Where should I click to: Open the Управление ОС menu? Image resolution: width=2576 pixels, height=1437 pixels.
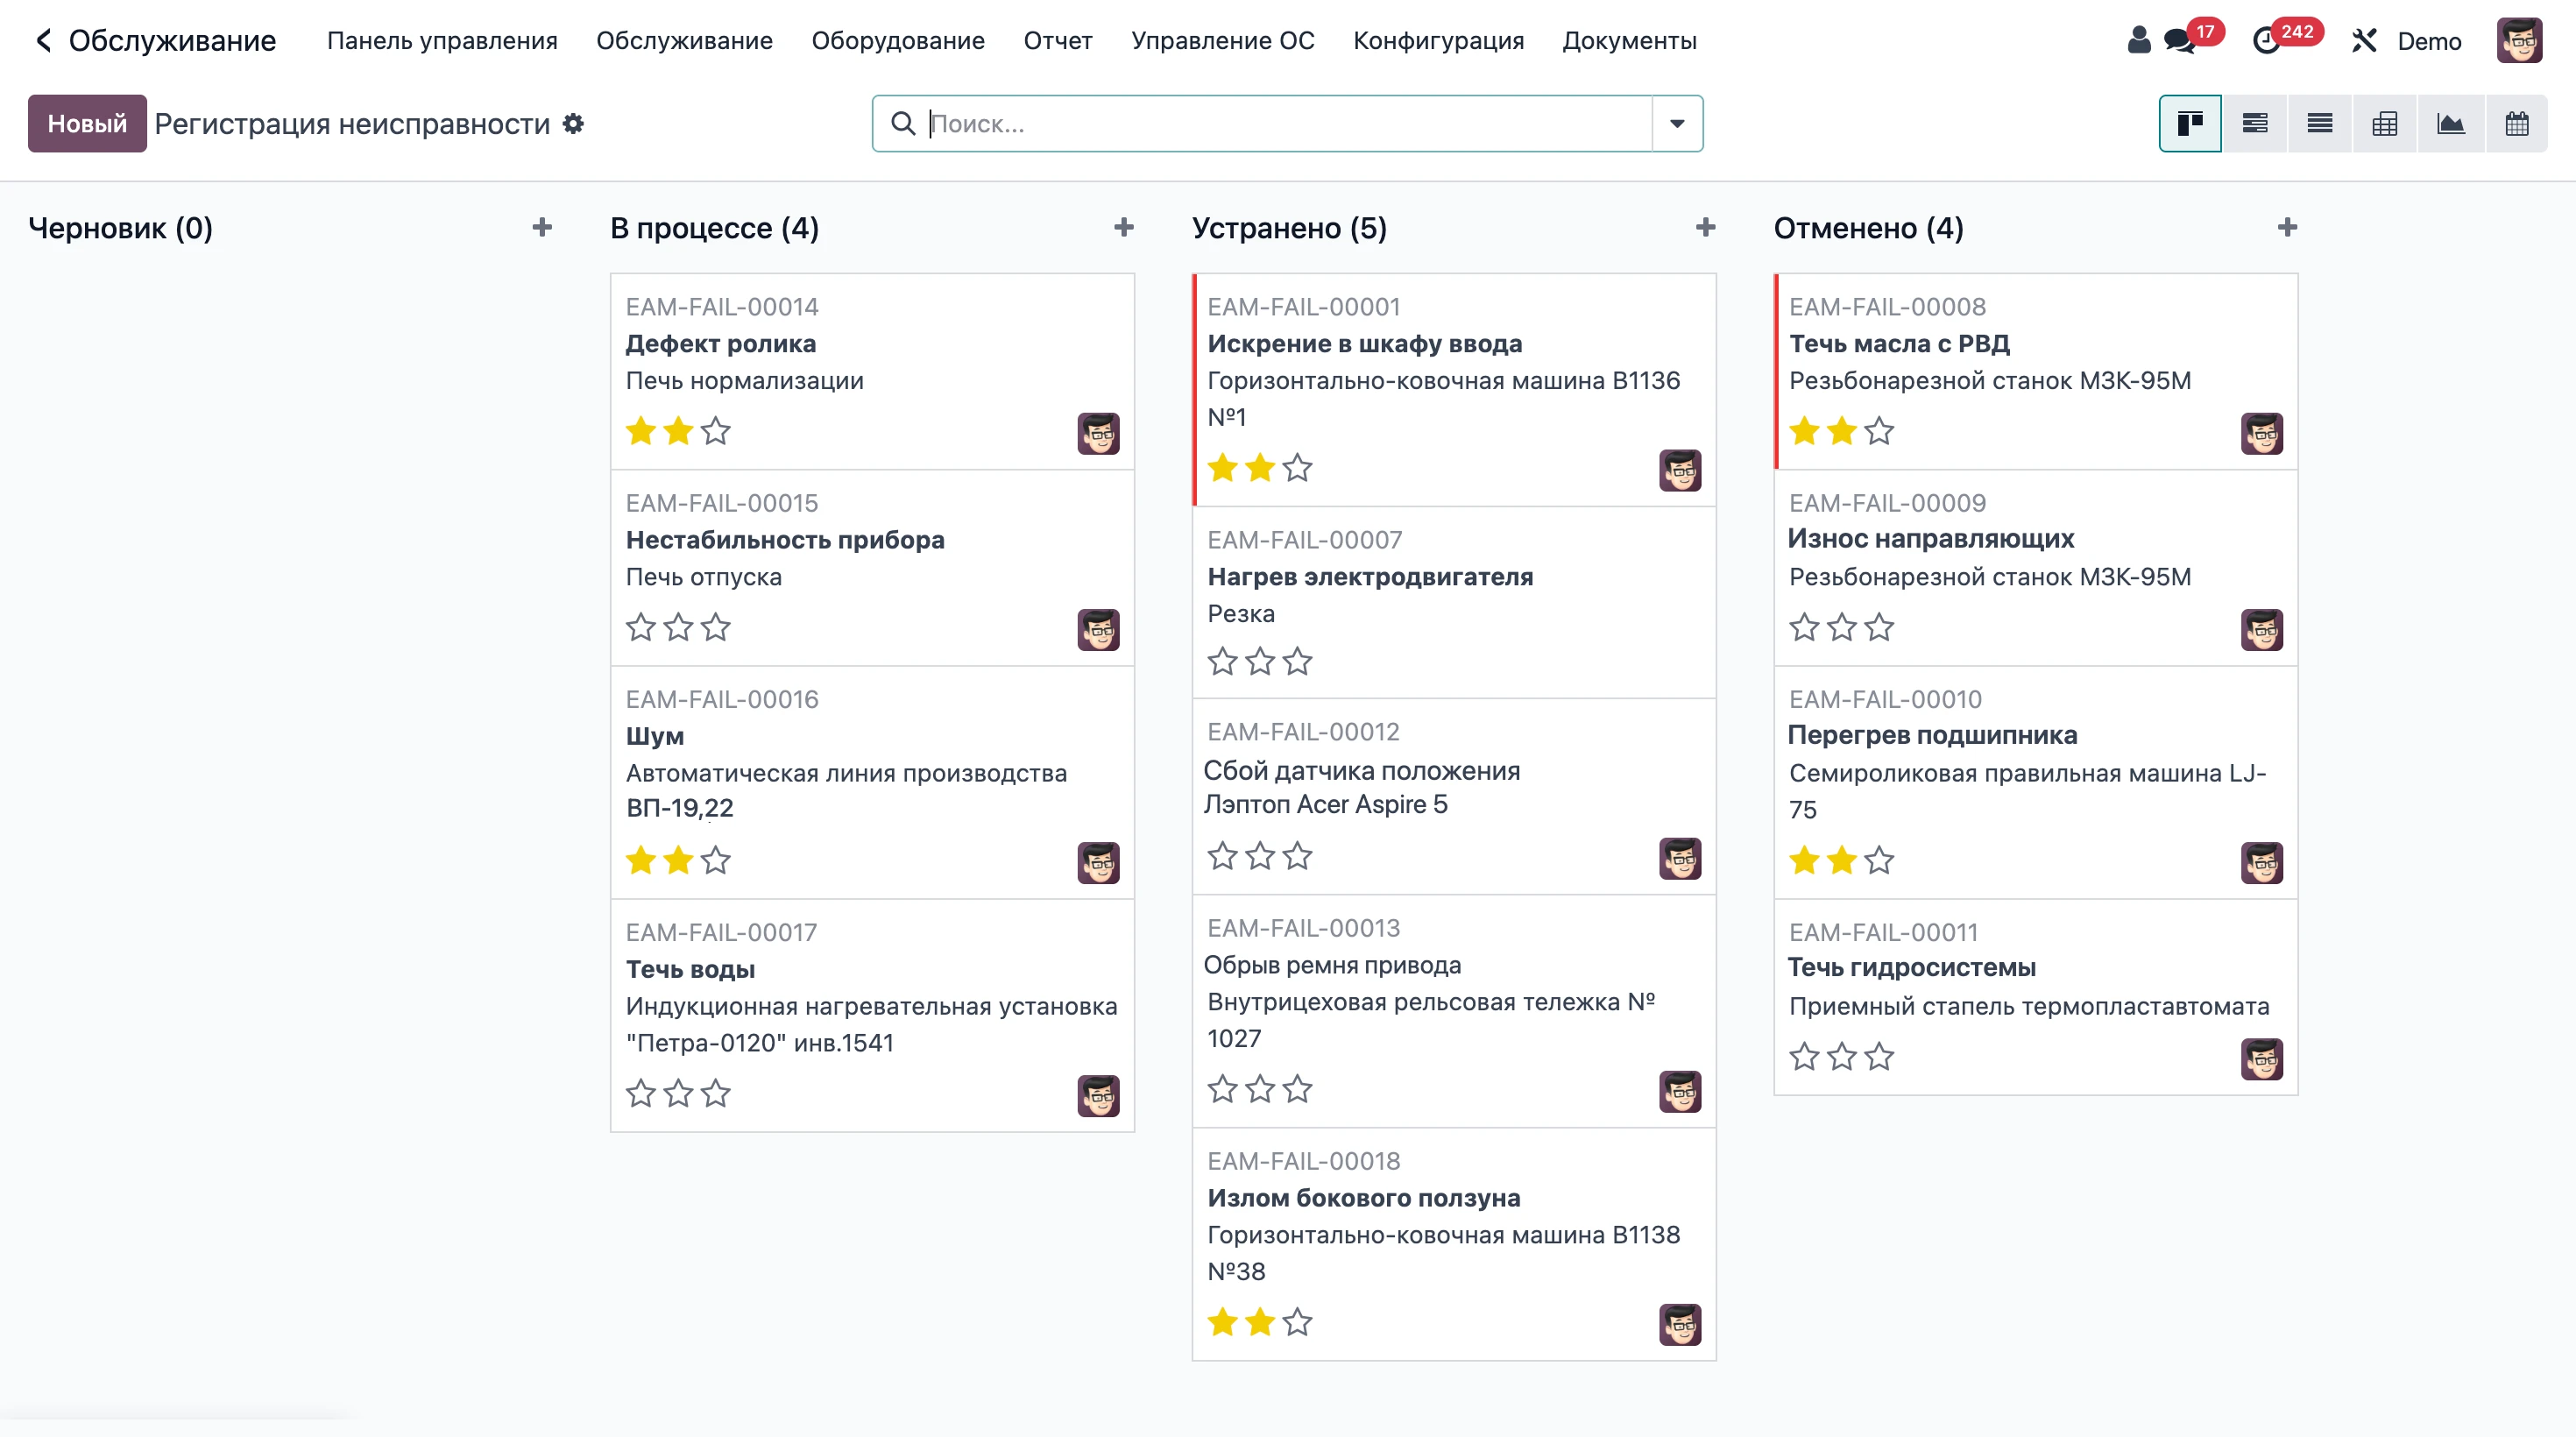click(x=1222, y=41)
